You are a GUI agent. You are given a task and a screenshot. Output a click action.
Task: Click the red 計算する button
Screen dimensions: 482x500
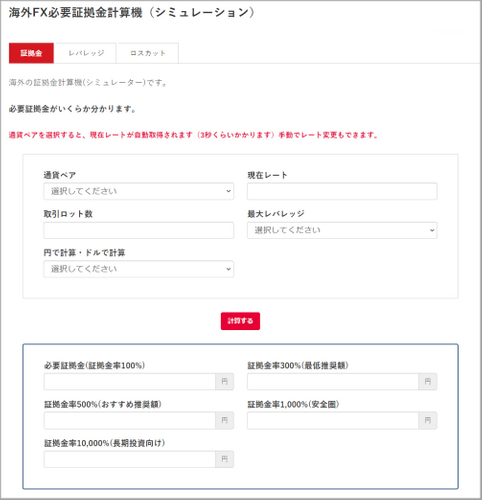[240, 321]
